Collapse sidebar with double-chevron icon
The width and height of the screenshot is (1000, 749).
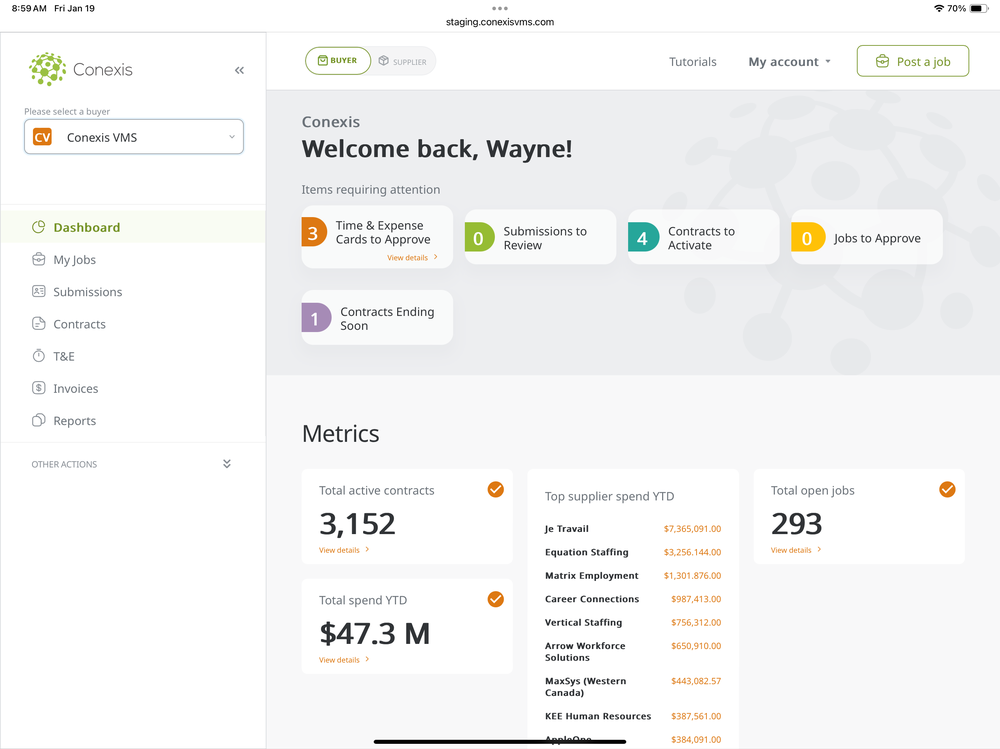coord(239,70)
